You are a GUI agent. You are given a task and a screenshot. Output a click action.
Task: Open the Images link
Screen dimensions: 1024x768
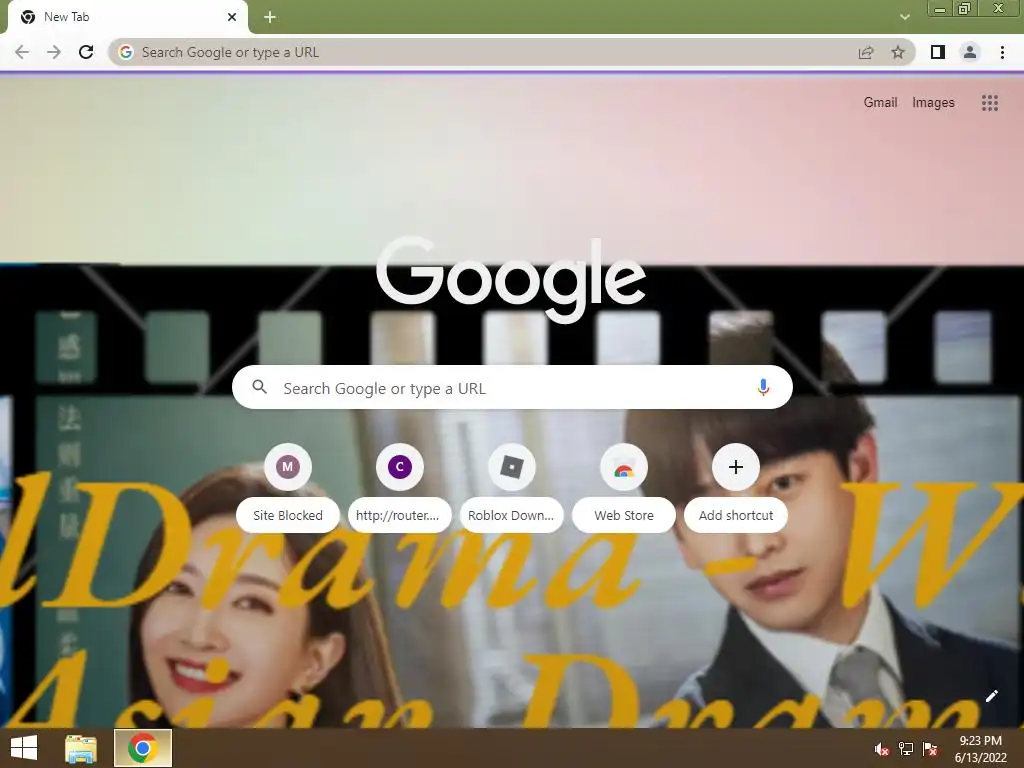(x=933, y=103)
